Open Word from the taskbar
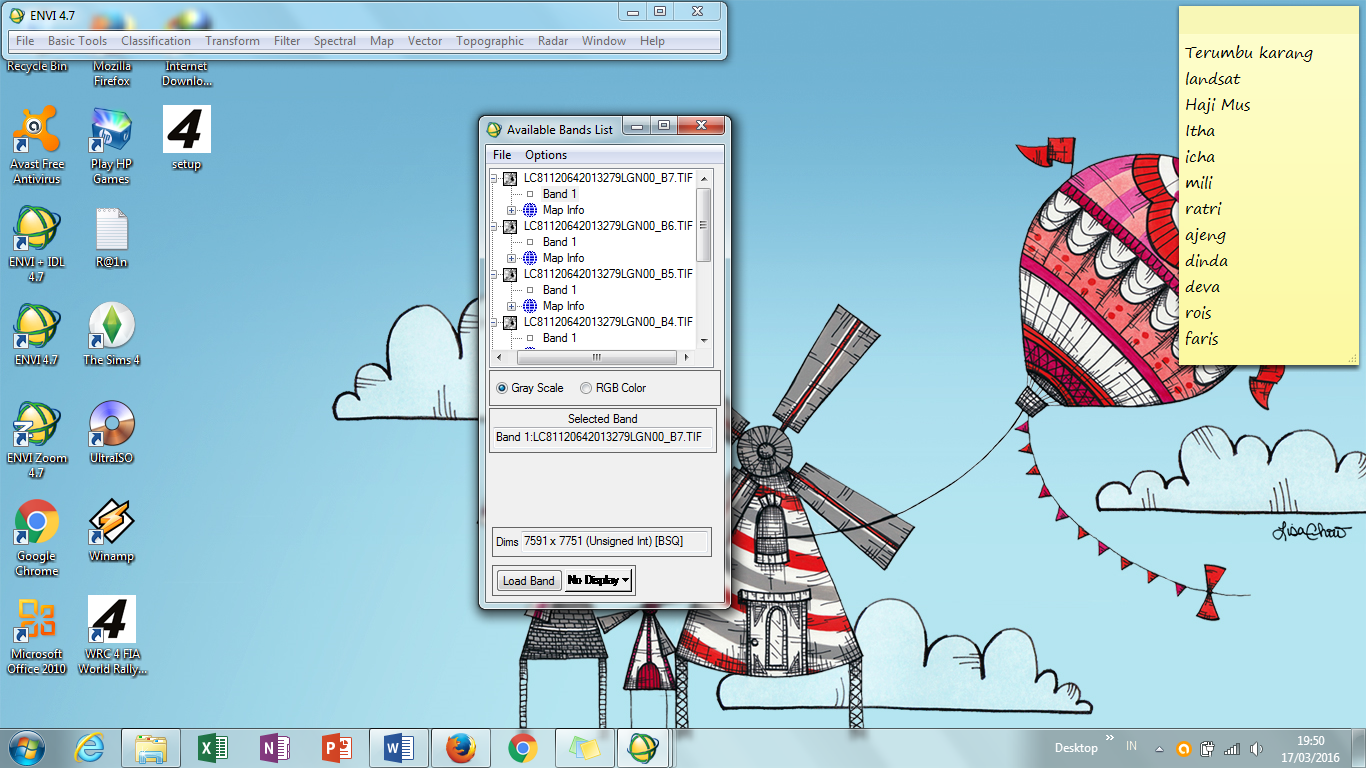This screenshot has height=768, width=1366. (x=398, y=747)
